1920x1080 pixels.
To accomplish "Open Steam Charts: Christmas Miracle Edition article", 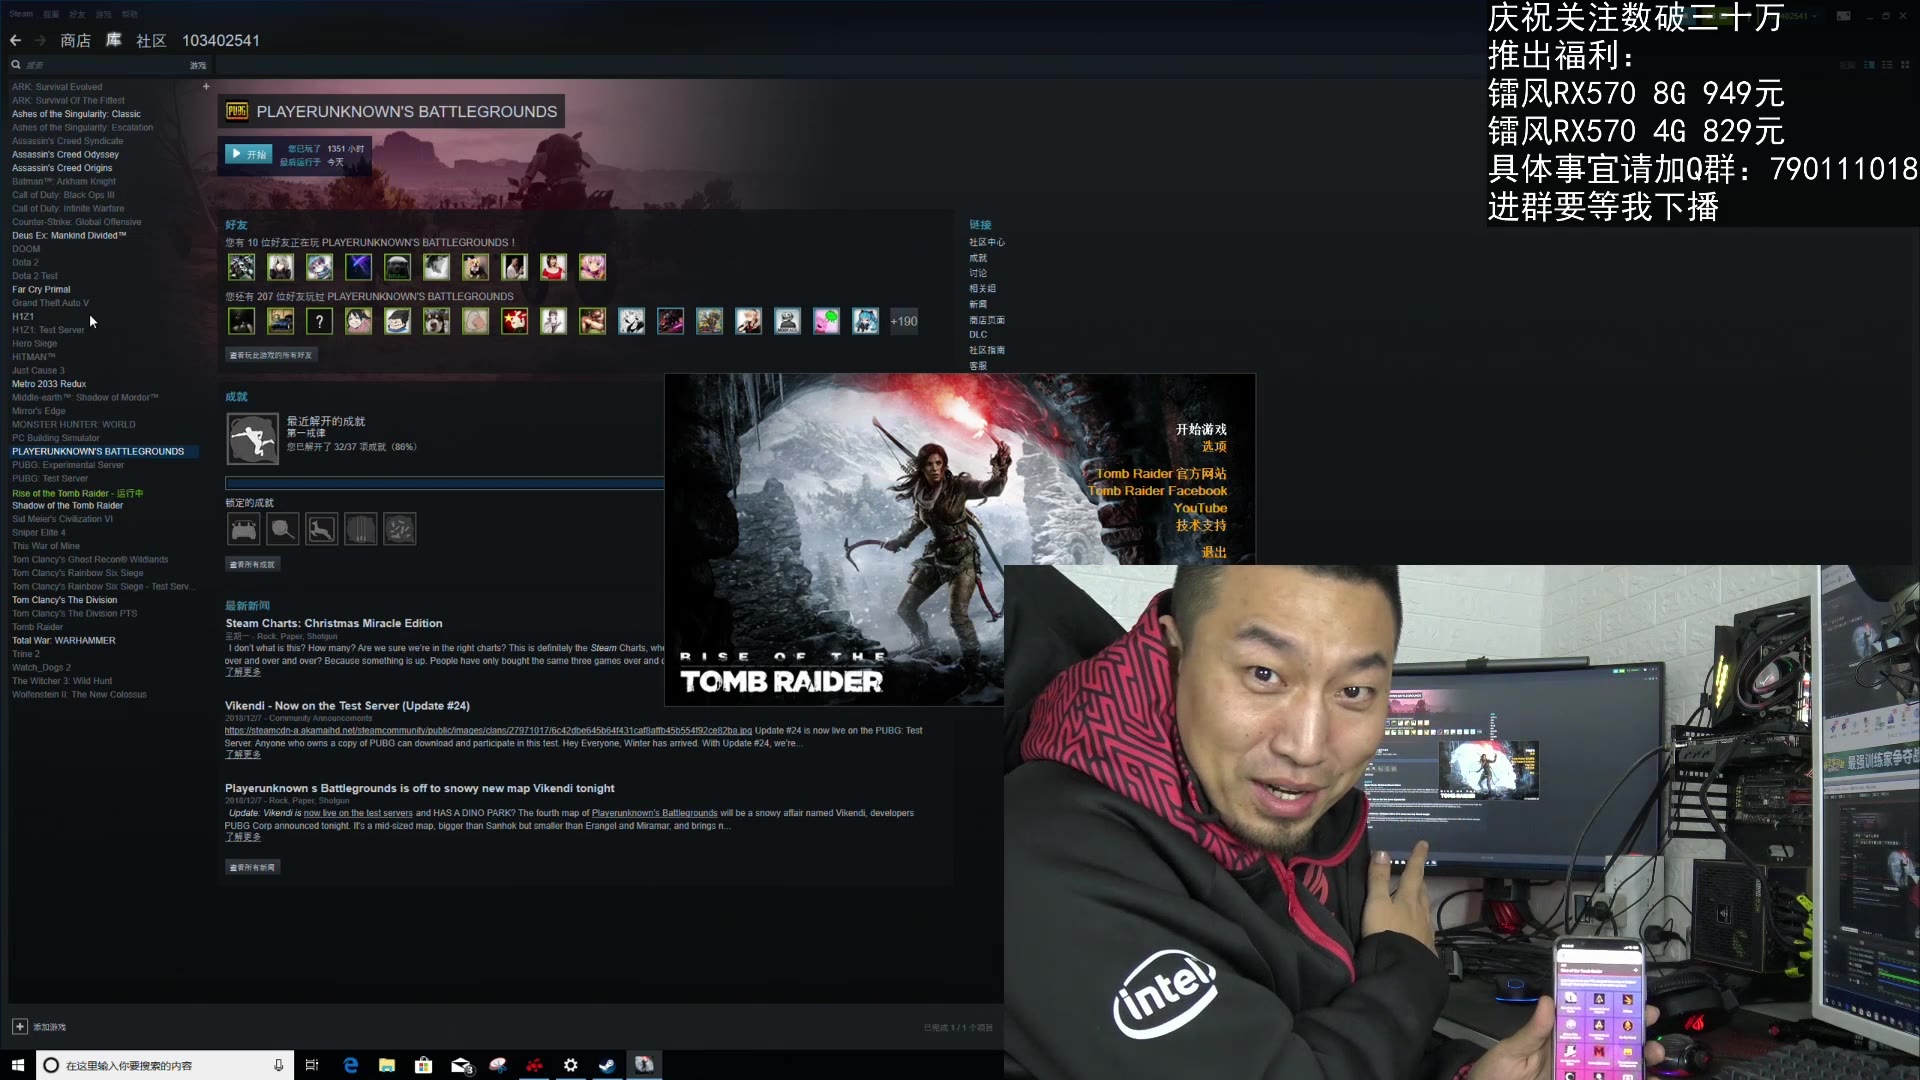I will point(334,623).
